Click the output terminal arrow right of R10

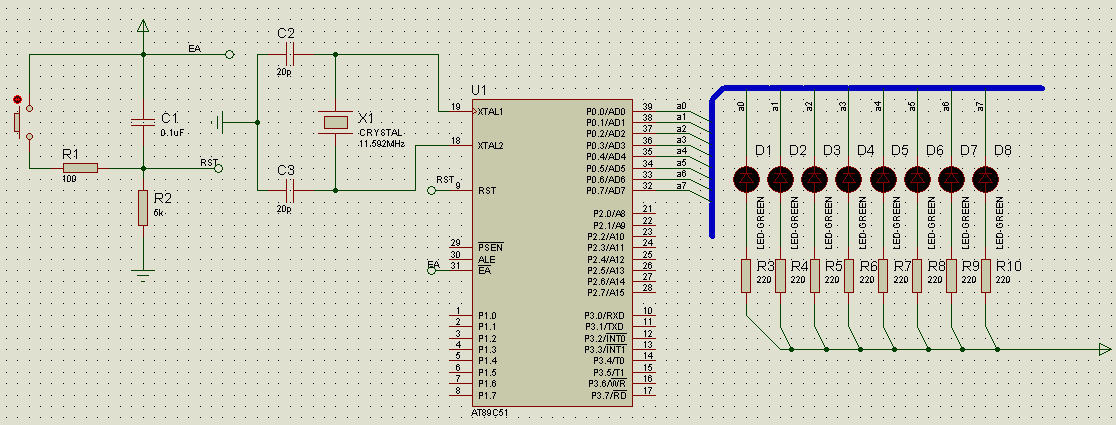coord(1104,349)
